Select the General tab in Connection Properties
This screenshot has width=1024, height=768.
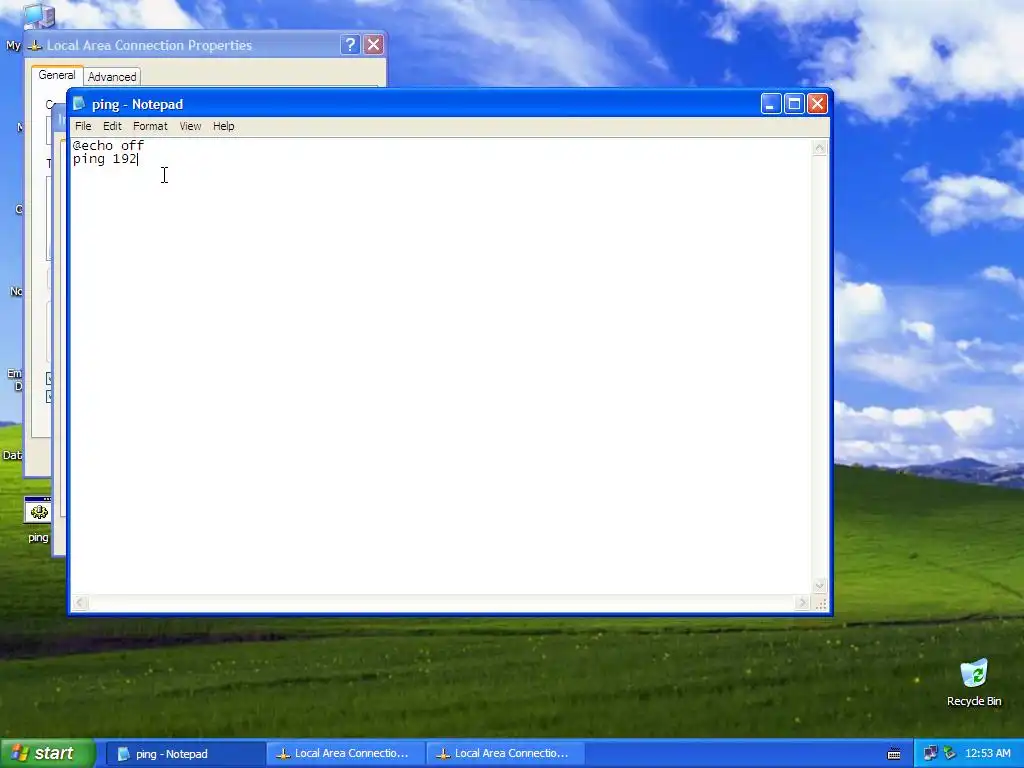(57, 75)
